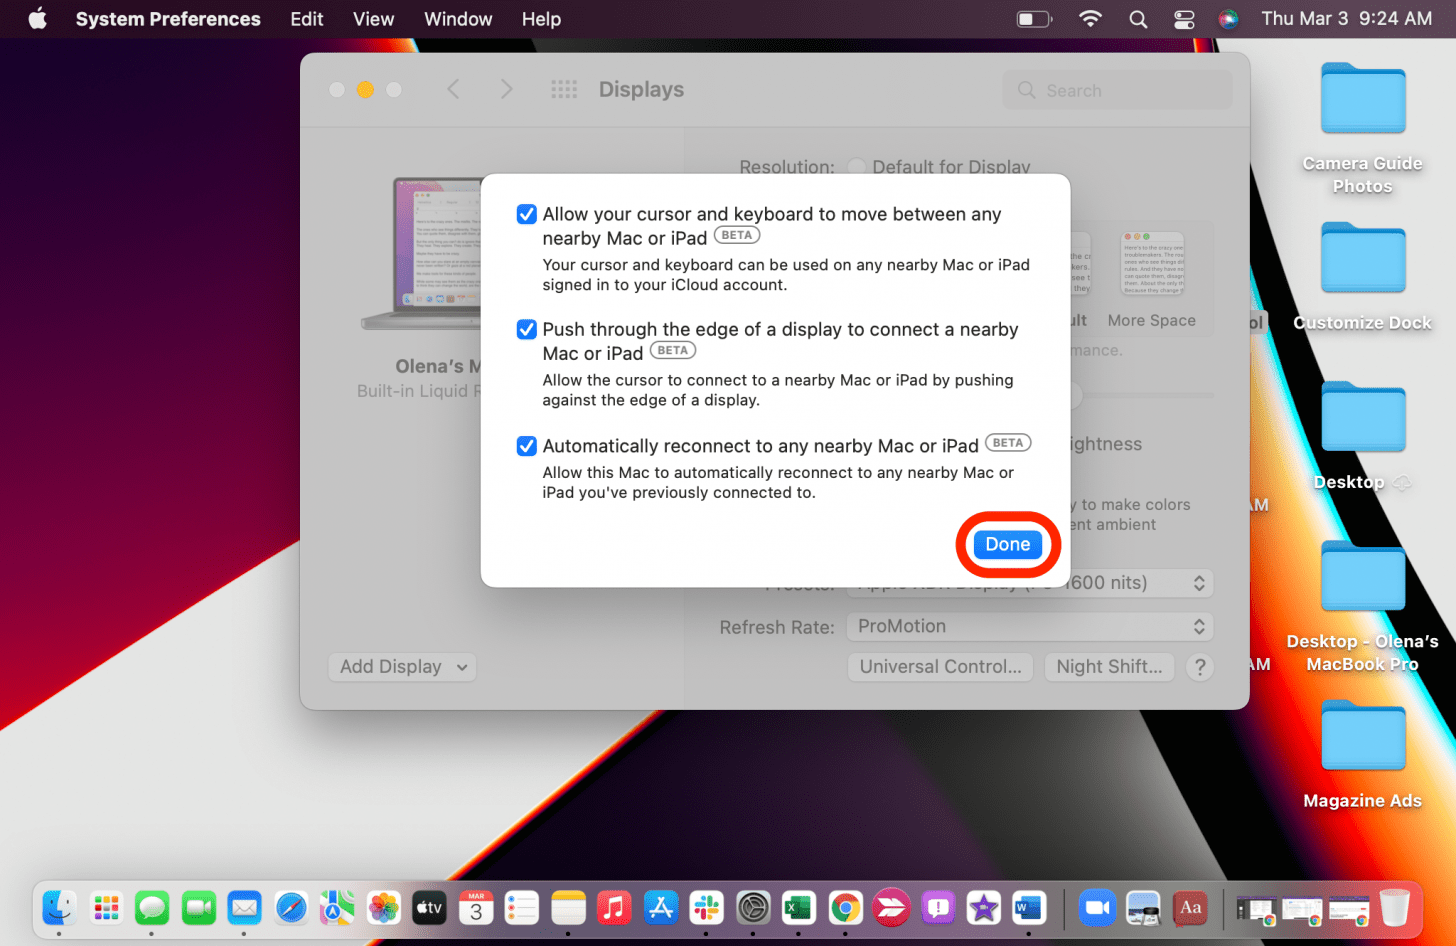This screenshot has height=946, width=1456.
Task: Expand the Add Display dropdown
Action: pos(402,667)
